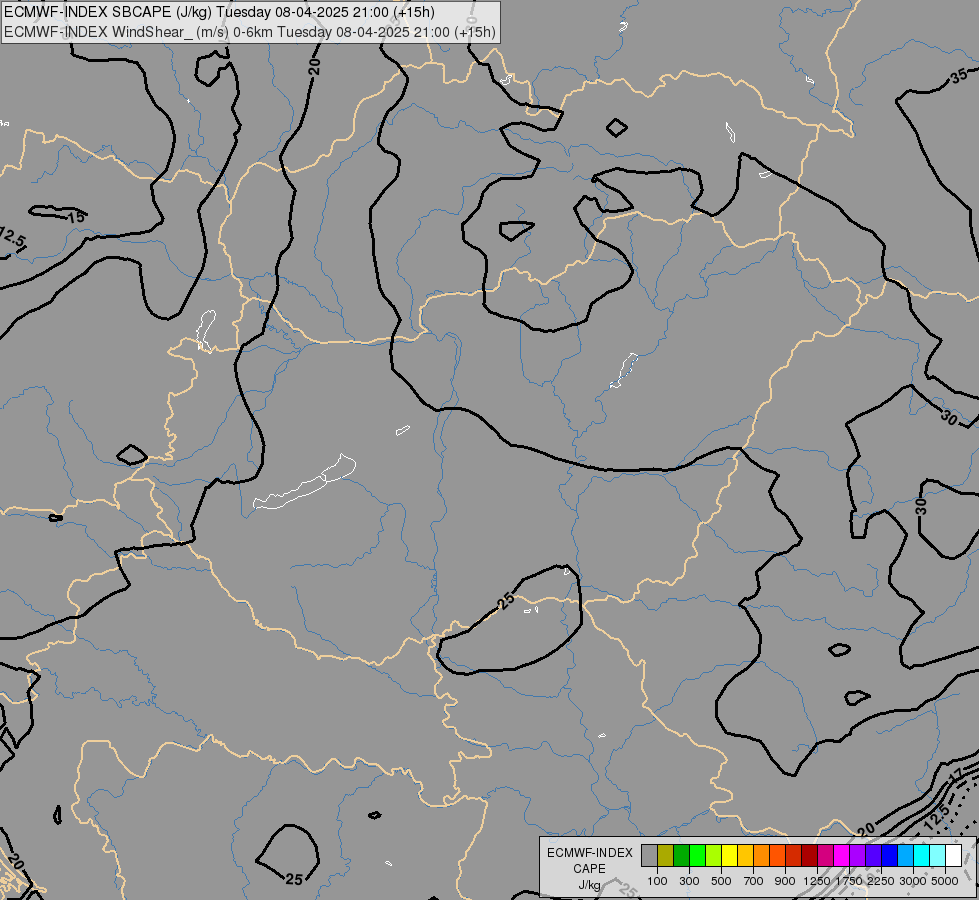The height and width of the screenshot is (900, 979).
Task: Click the pure yellow legend swatch
Action: coord(729,855)
